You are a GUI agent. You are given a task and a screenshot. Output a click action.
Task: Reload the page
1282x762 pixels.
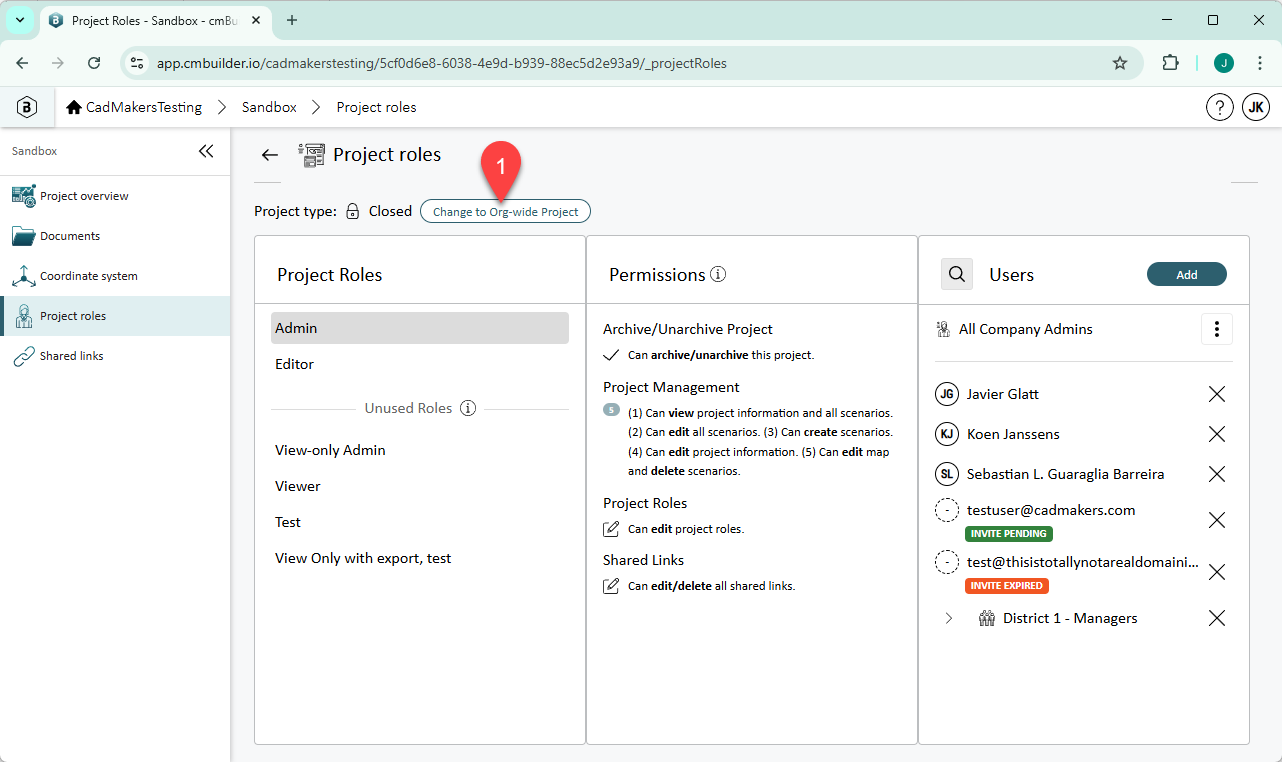tap(94, 63)
